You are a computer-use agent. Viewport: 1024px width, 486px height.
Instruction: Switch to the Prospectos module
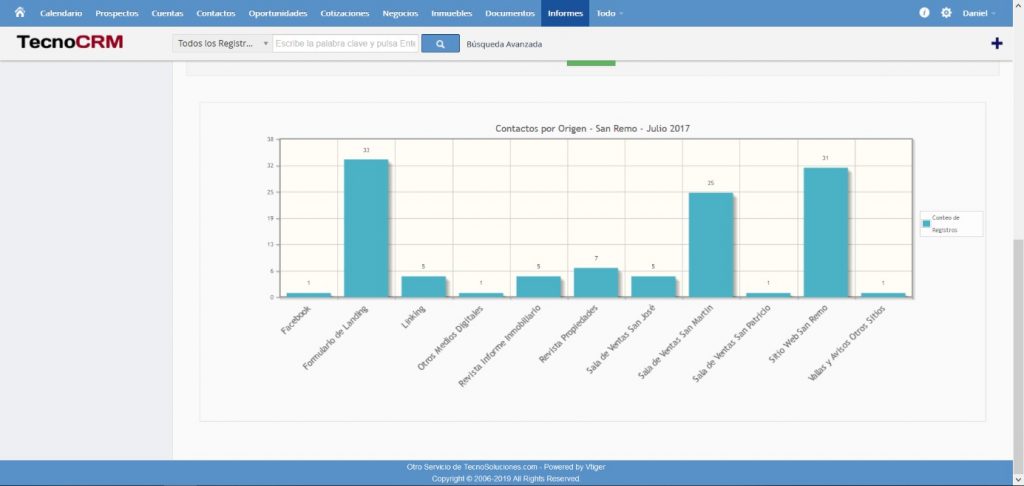coord(117,13)
